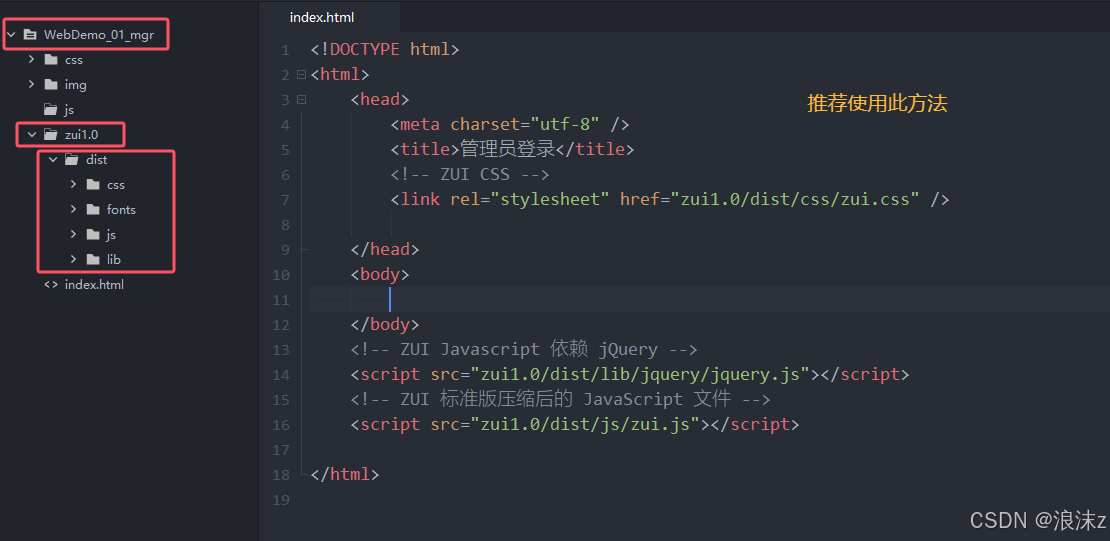Place cursor on empty line 11
The image size is (1110, 541).
tap(709, 300)
